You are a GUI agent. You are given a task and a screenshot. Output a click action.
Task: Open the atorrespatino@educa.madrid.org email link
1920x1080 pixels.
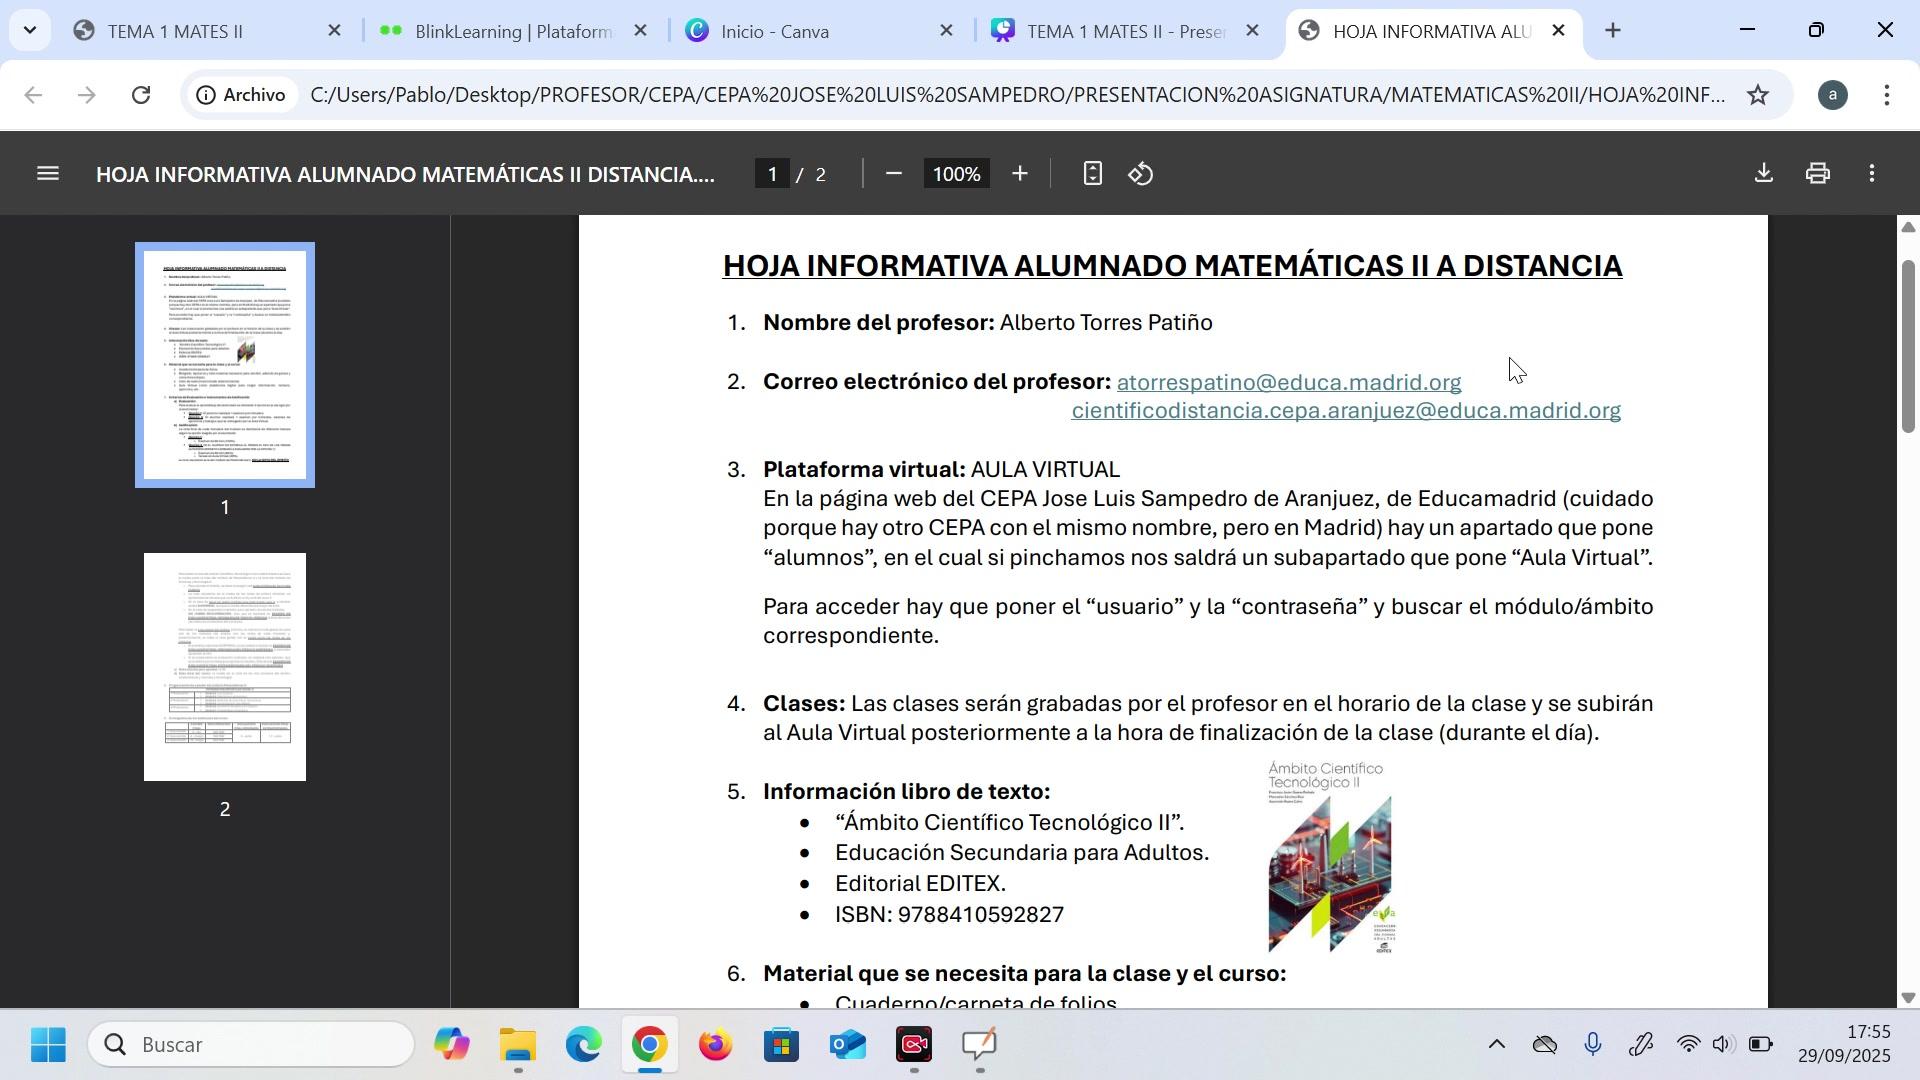click(1288, 382)
